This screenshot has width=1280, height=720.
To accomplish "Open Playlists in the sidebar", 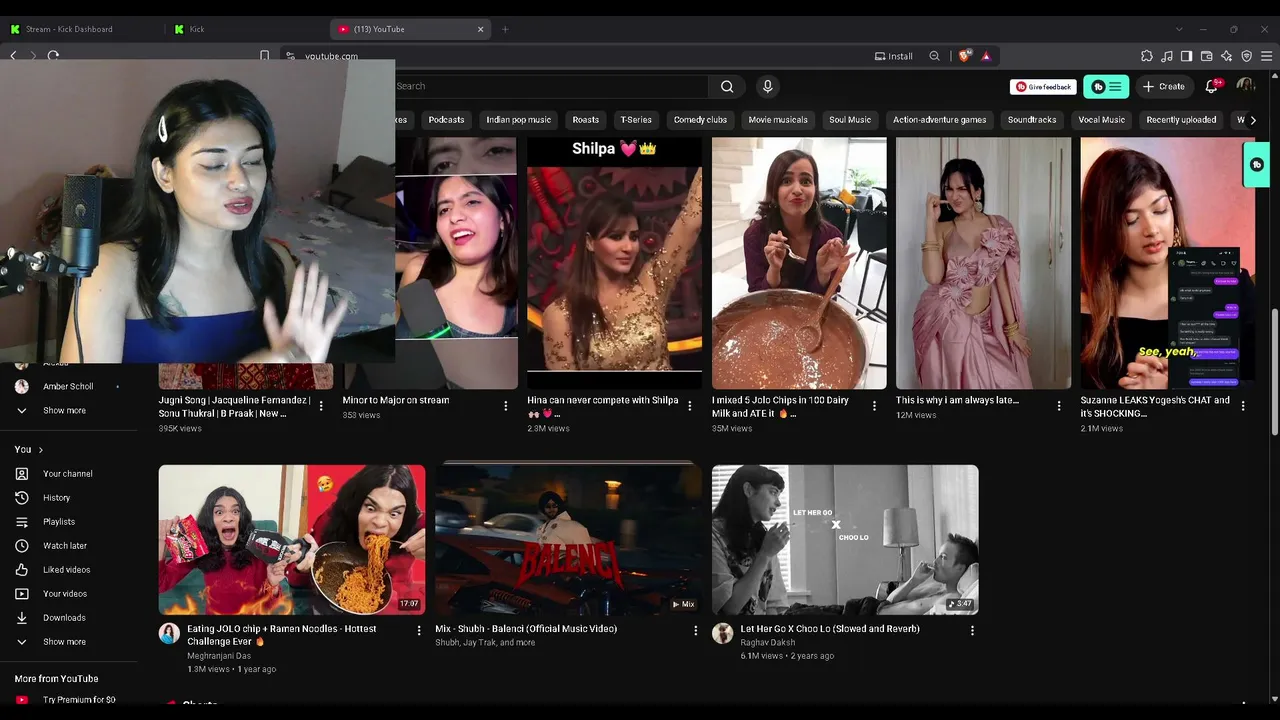I will (x=59, y=522).
